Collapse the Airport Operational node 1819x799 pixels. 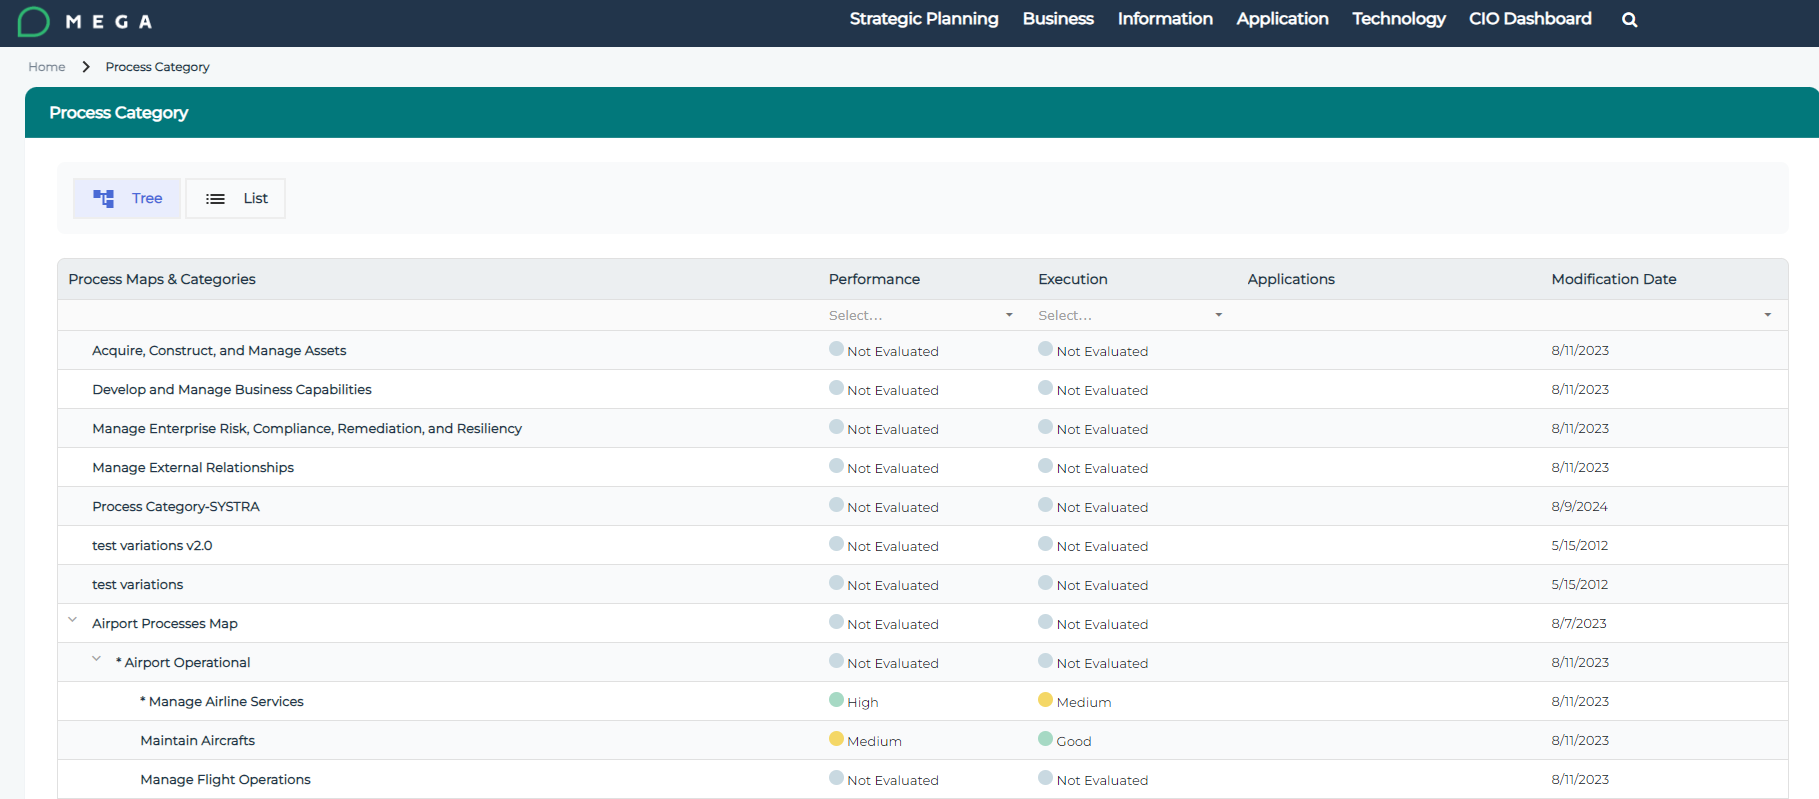(97, 659)
